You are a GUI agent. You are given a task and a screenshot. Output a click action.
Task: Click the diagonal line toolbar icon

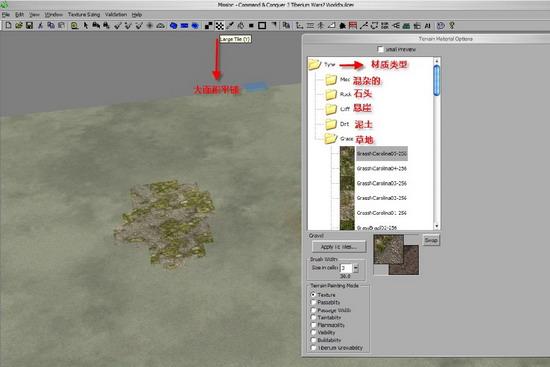[363, 25]
